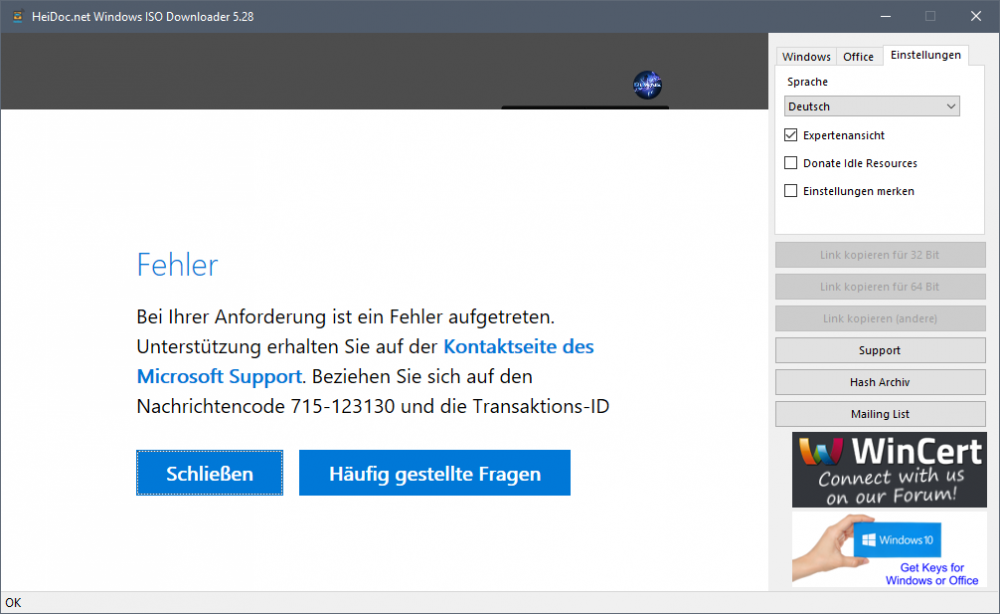Click the Sprache label

(807, 82)
